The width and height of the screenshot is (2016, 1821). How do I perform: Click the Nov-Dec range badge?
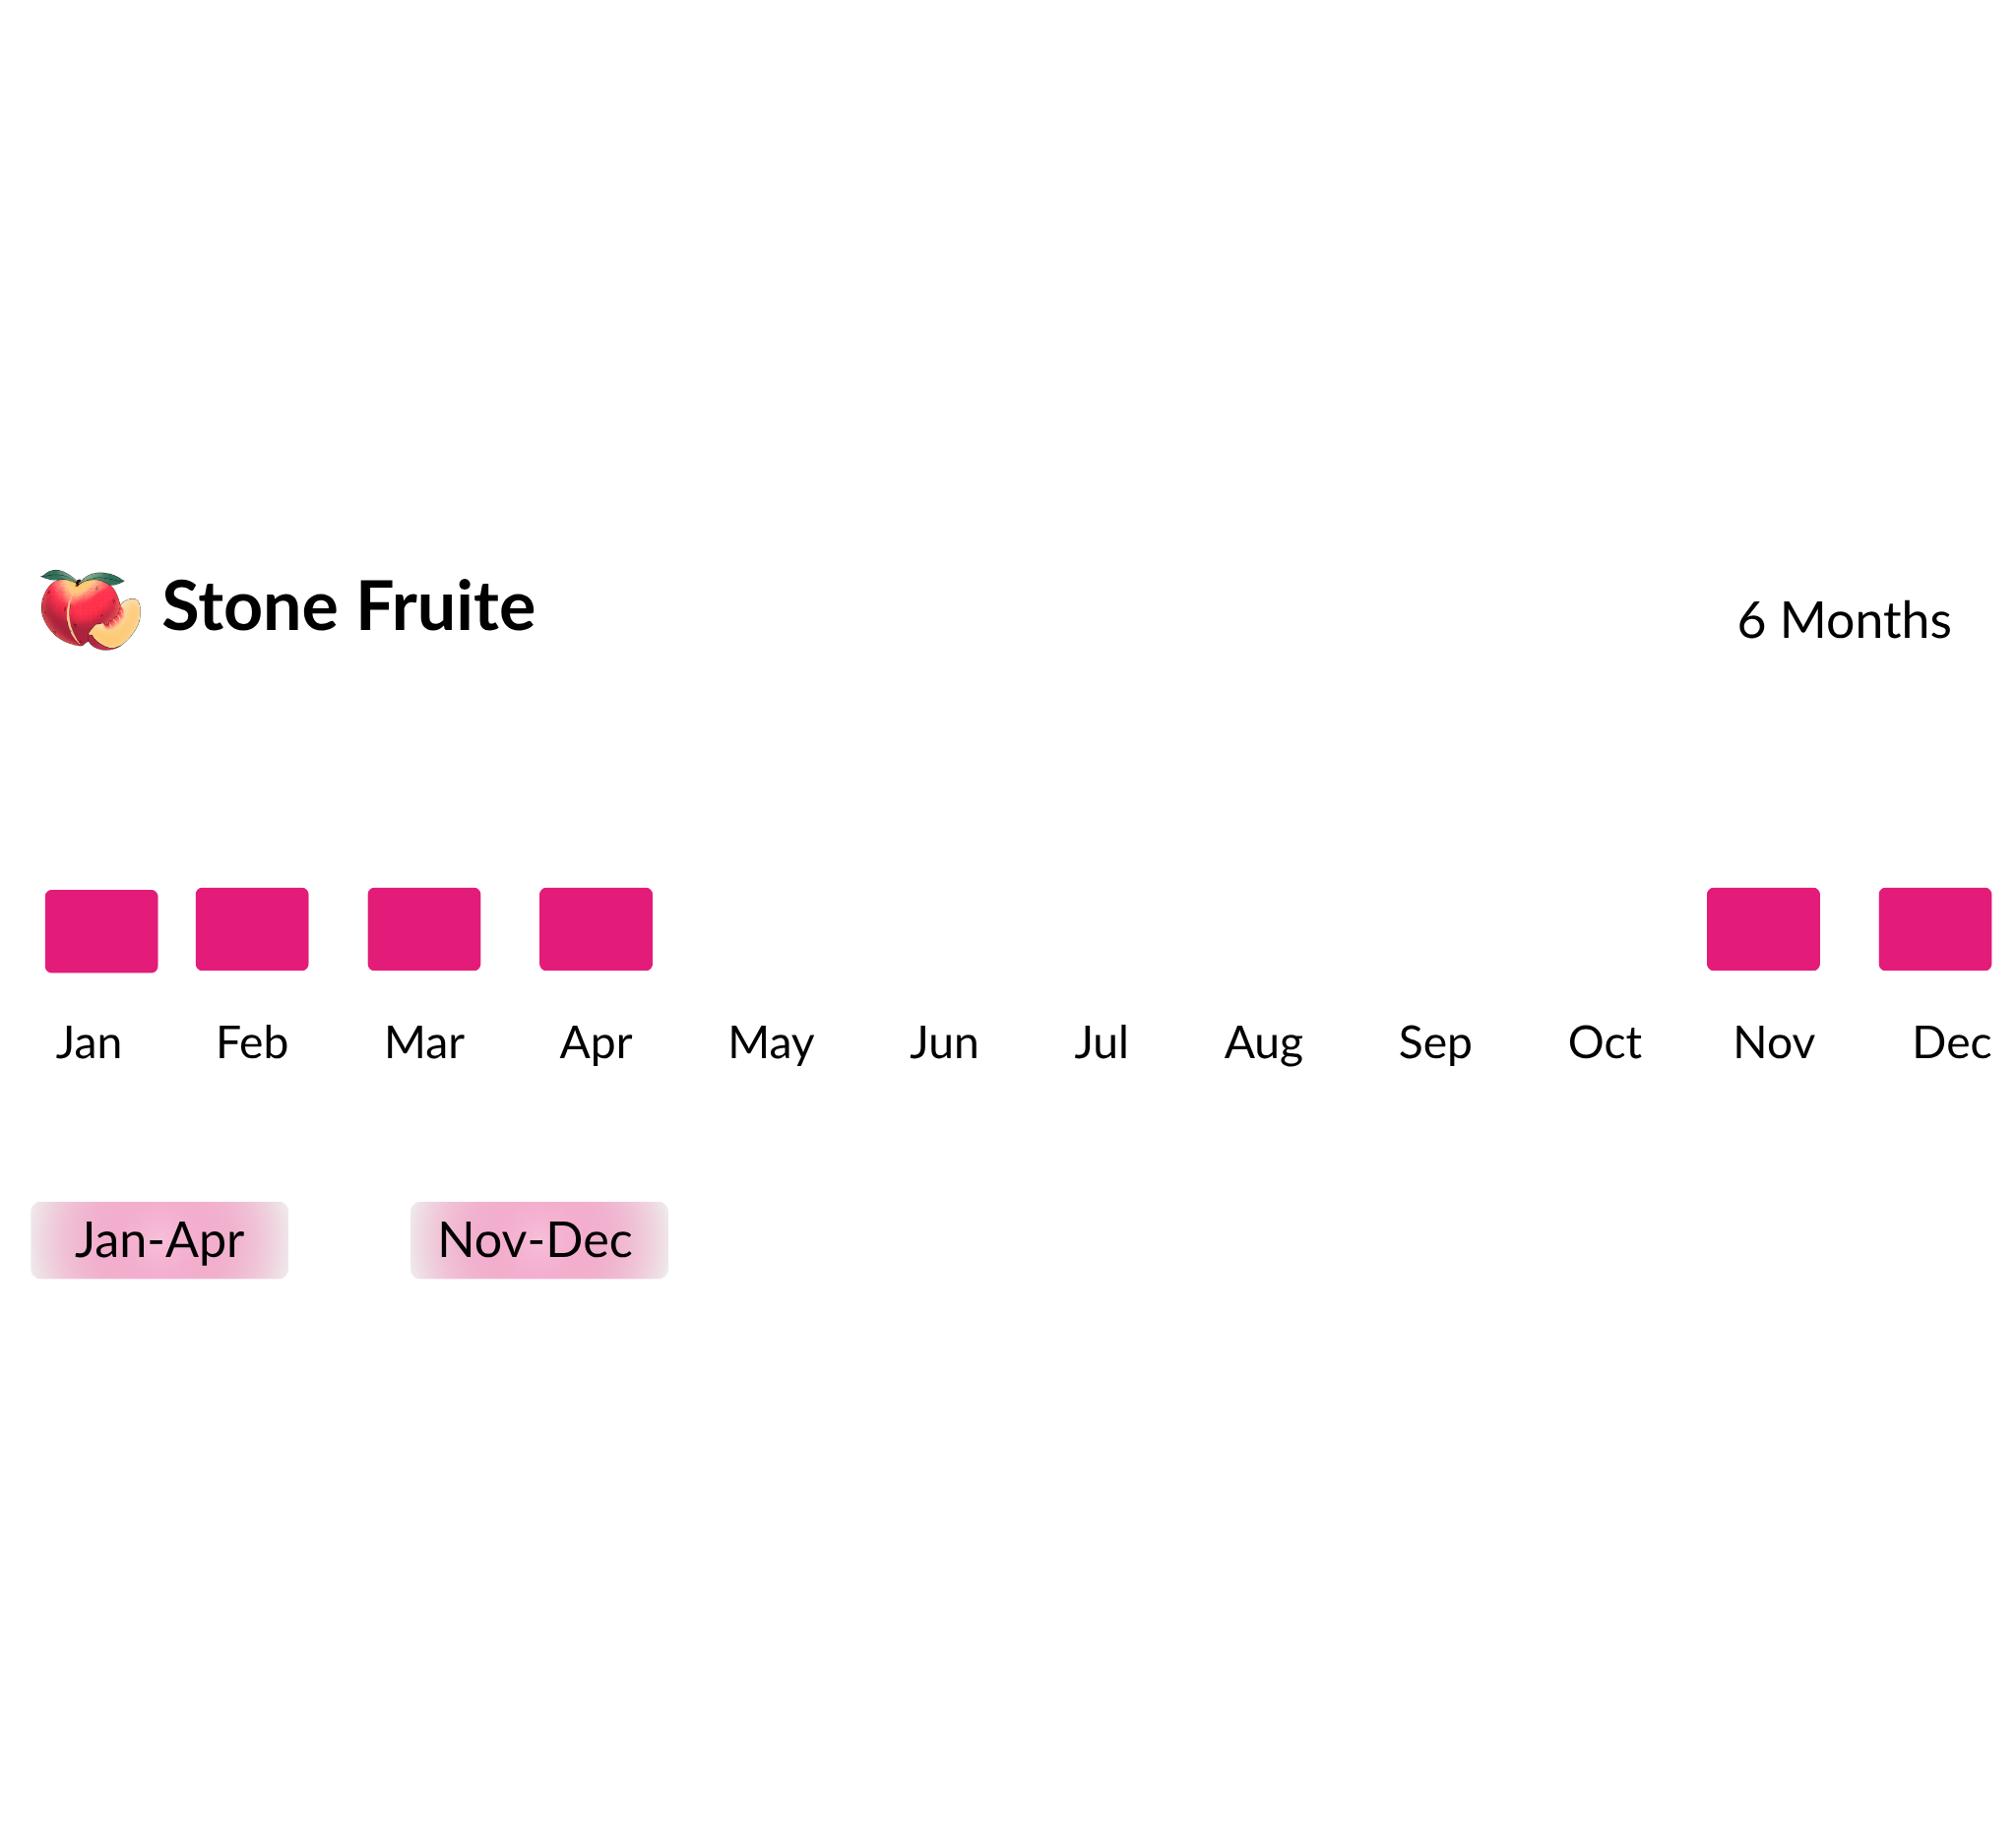pyautogui.click(x=539, y=1240)
